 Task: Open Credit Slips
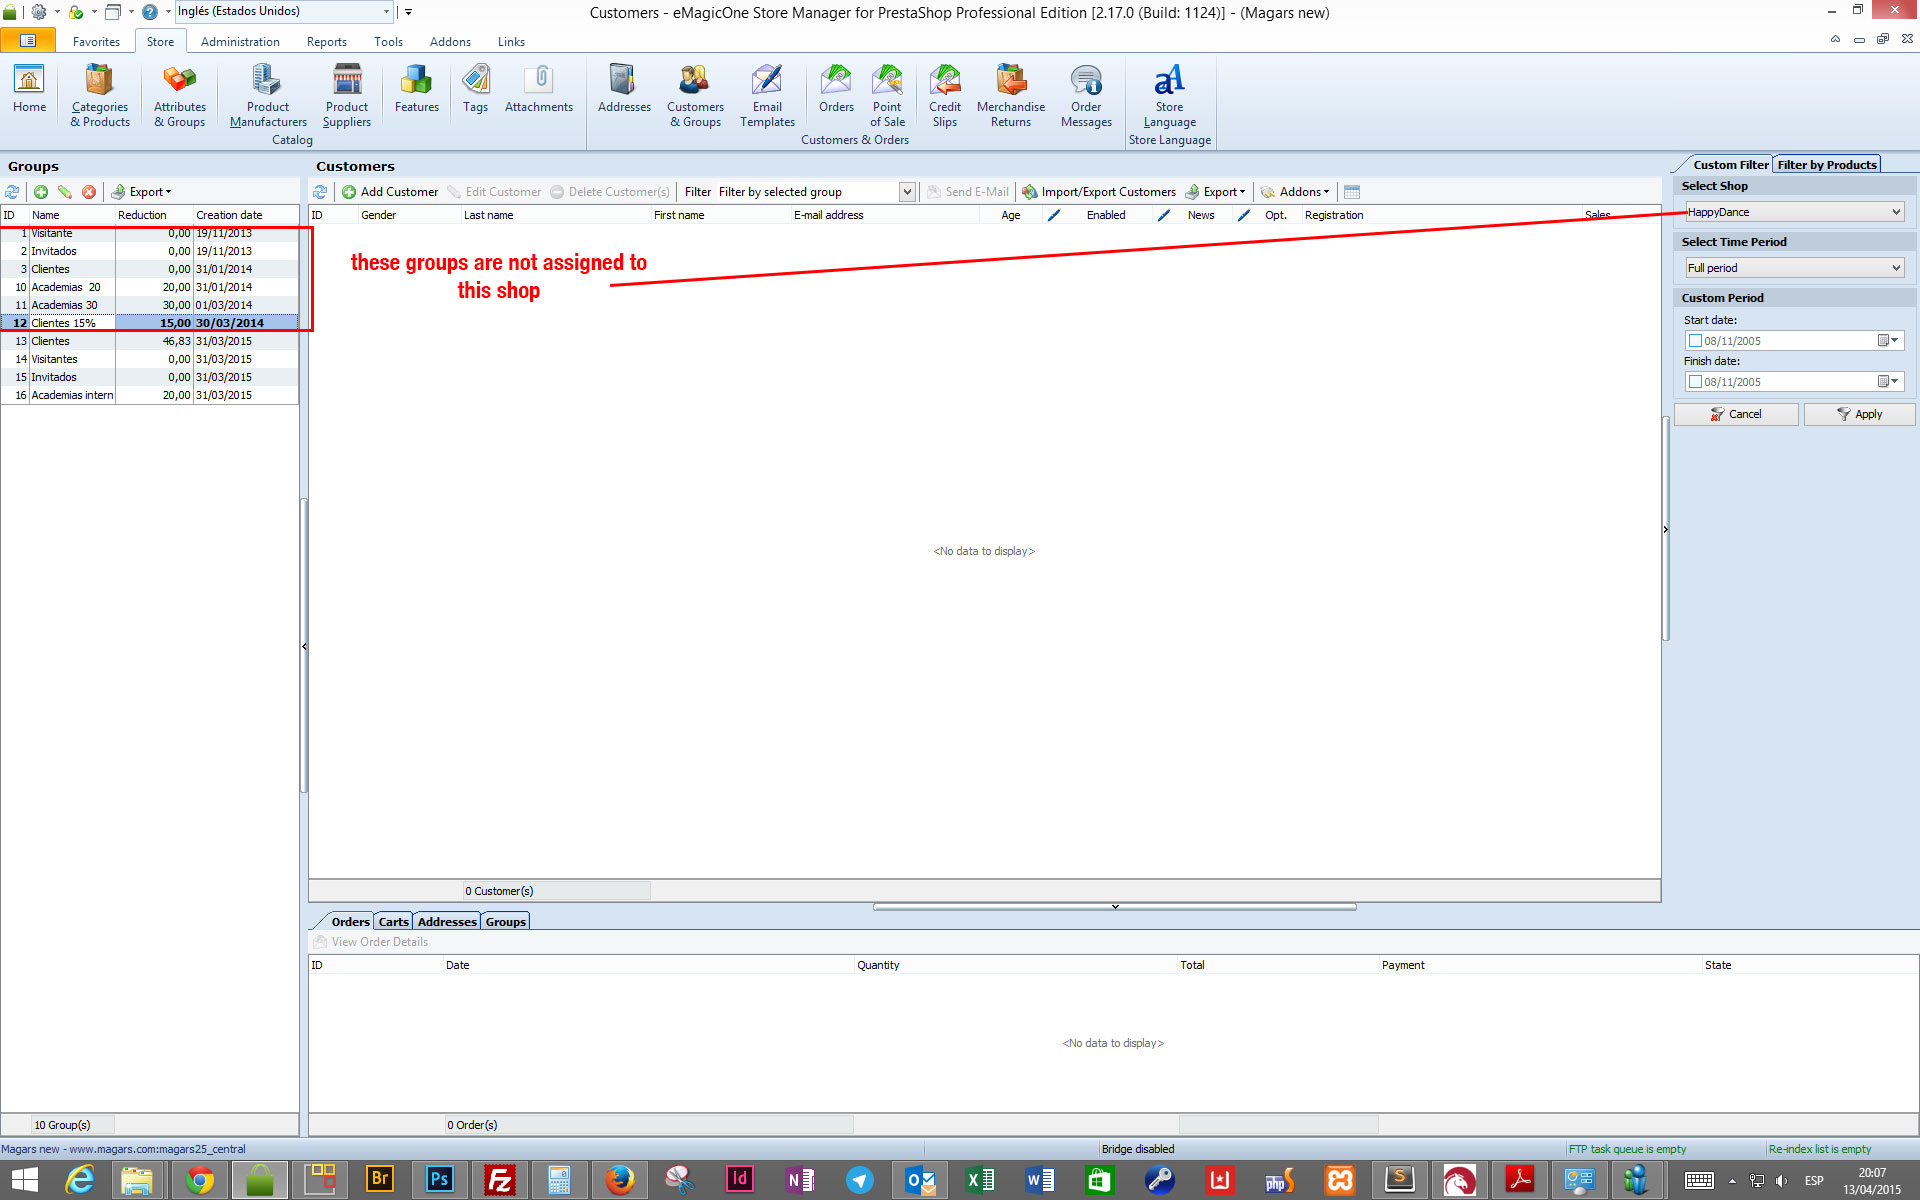pyautogui.click(x=944, y=96)
